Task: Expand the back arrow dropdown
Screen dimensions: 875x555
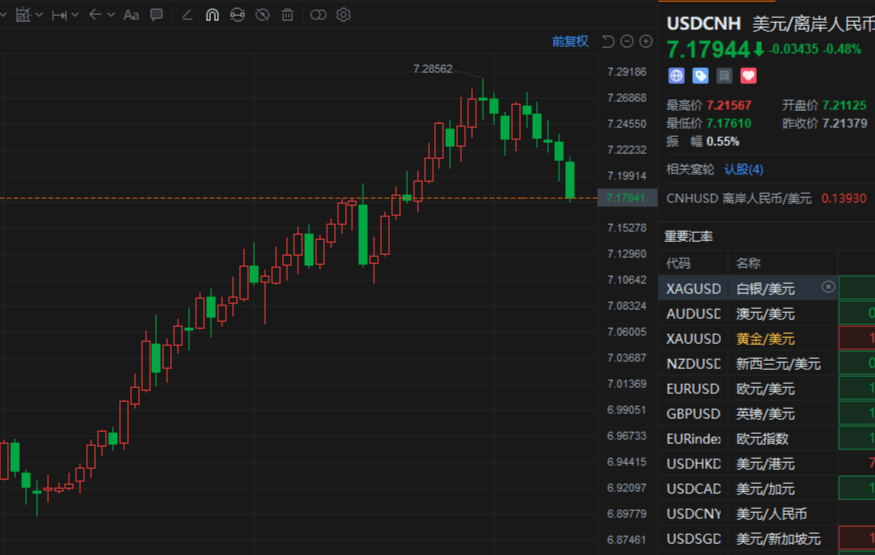Action: [109, 15]
